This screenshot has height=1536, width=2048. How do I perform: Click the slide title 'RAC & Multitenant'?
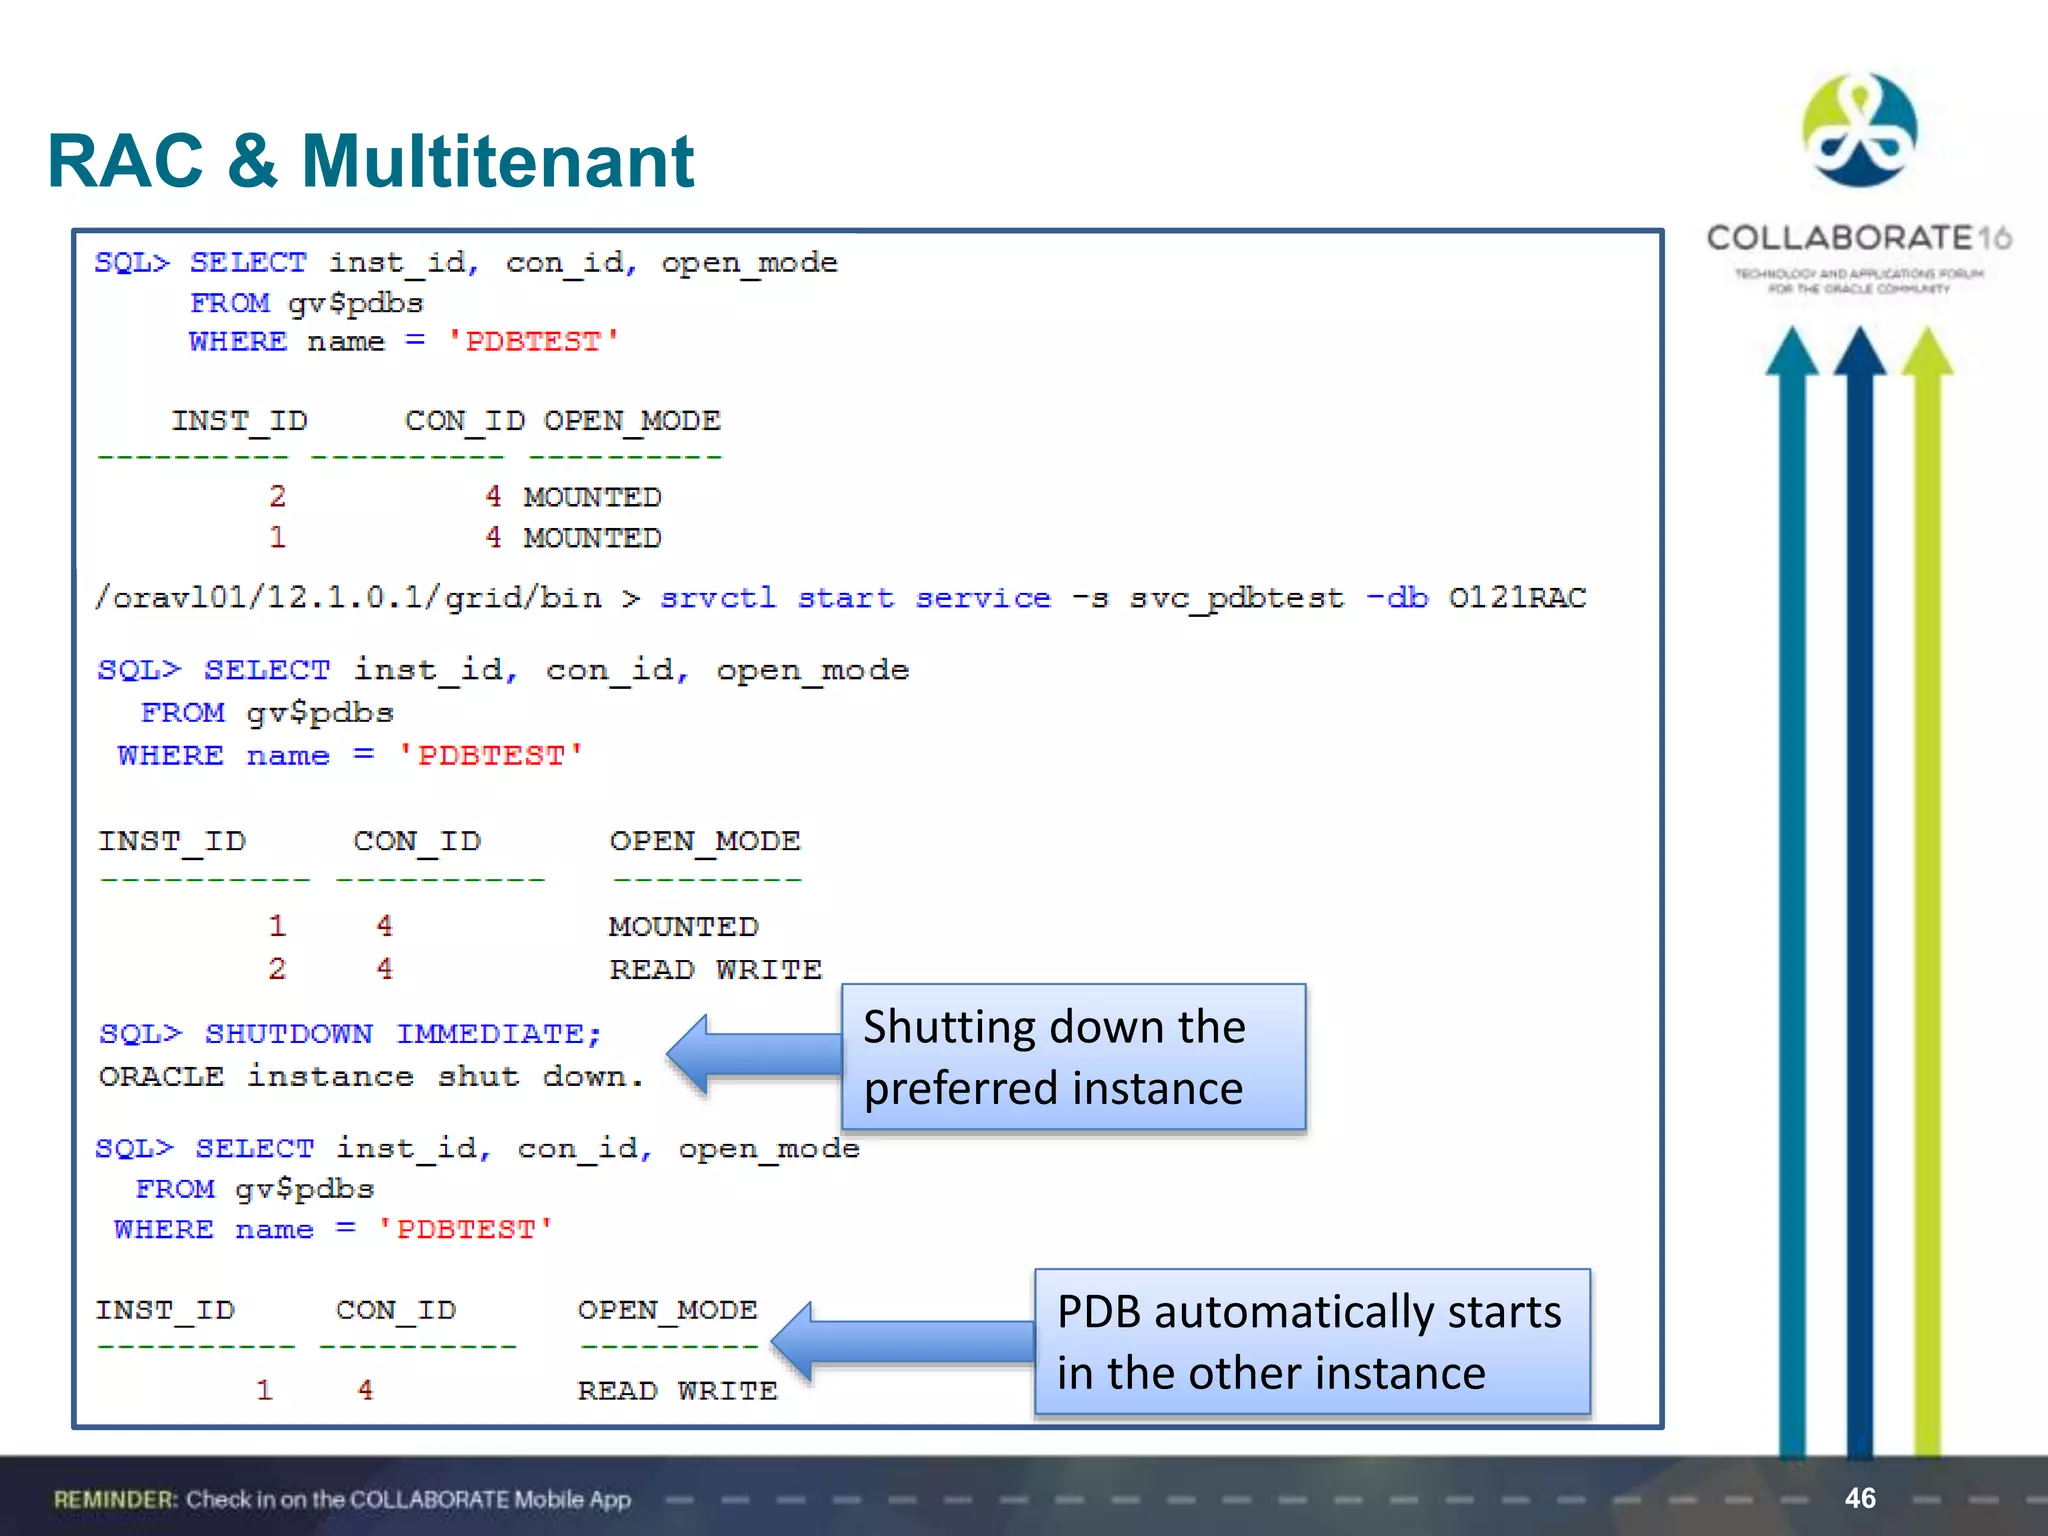click(370, 161)
